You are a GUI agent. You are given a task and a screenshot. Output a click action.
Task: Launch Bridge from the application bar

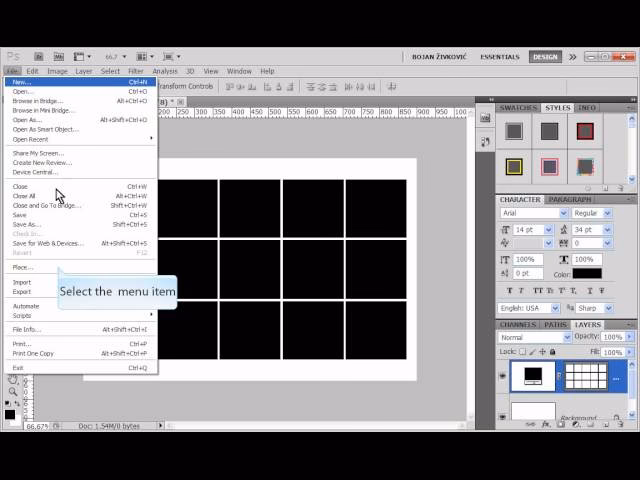point(38,57)
